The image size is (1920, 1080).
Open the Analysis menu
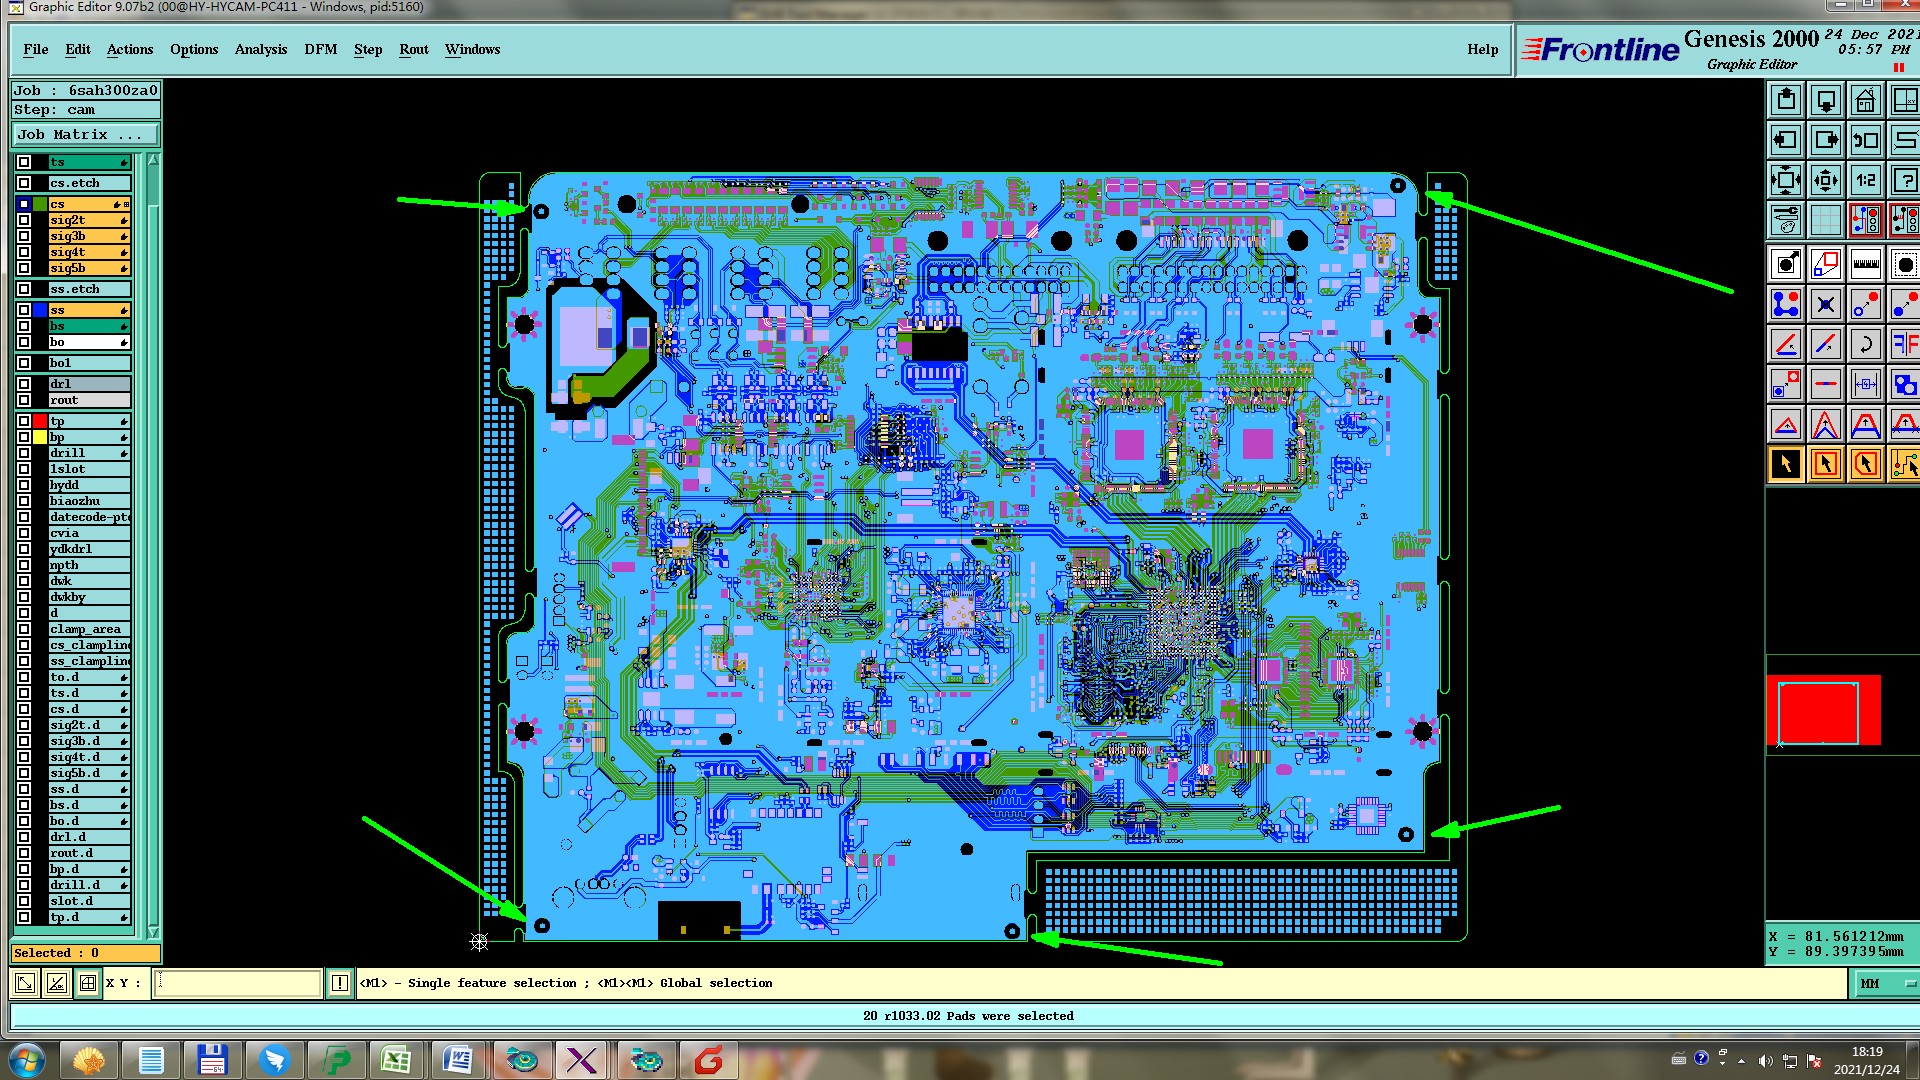coord(260,50)
